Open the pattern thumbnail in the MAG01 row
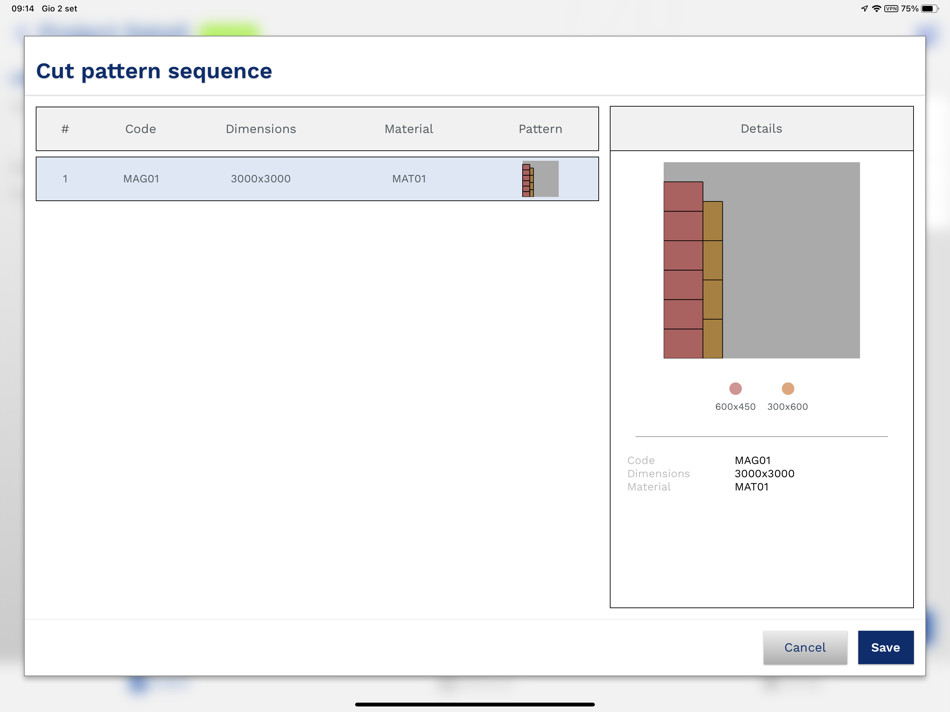 click(540, 179)
